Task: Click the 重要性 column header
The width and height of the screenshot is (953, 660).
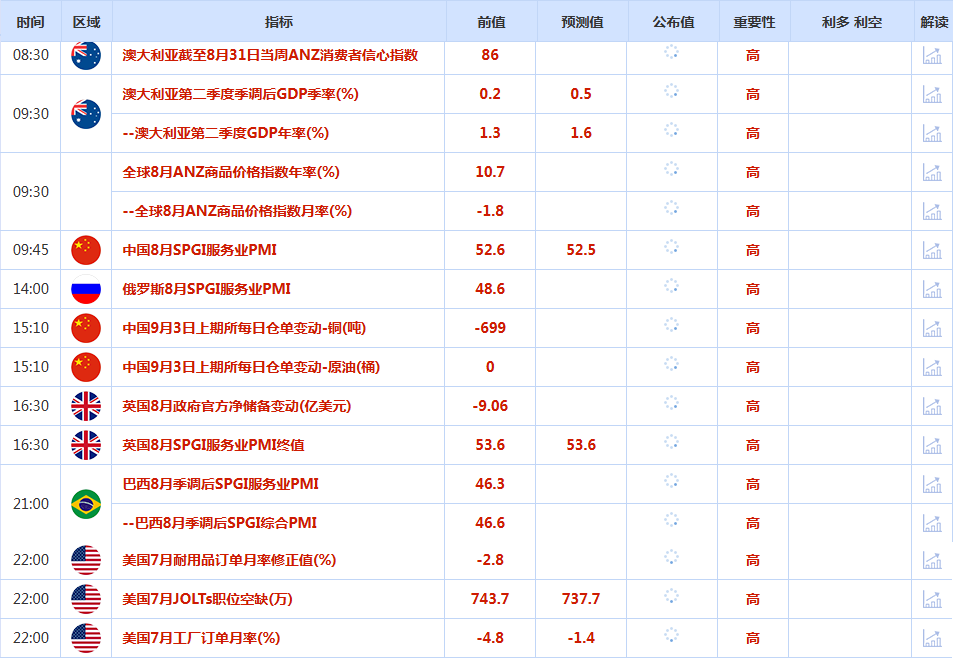Action: pyautogui.click(x=754, y=22)
